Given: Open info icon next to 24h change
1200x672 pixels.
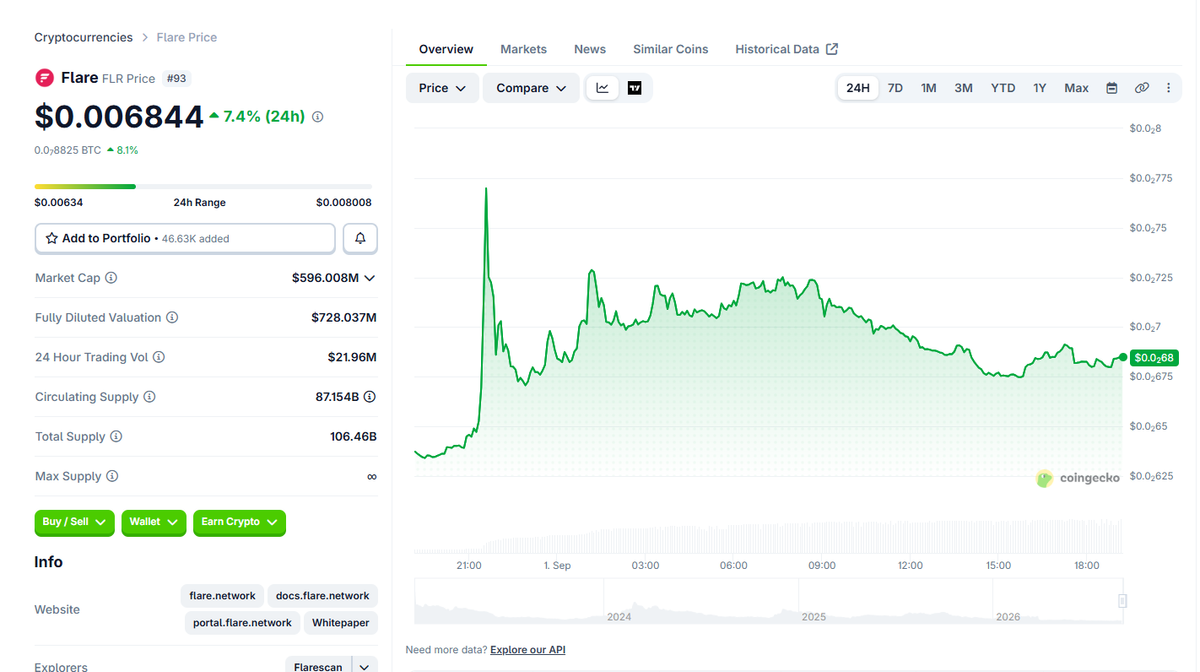Looking at the screenshot, I should tap(318, 117).
